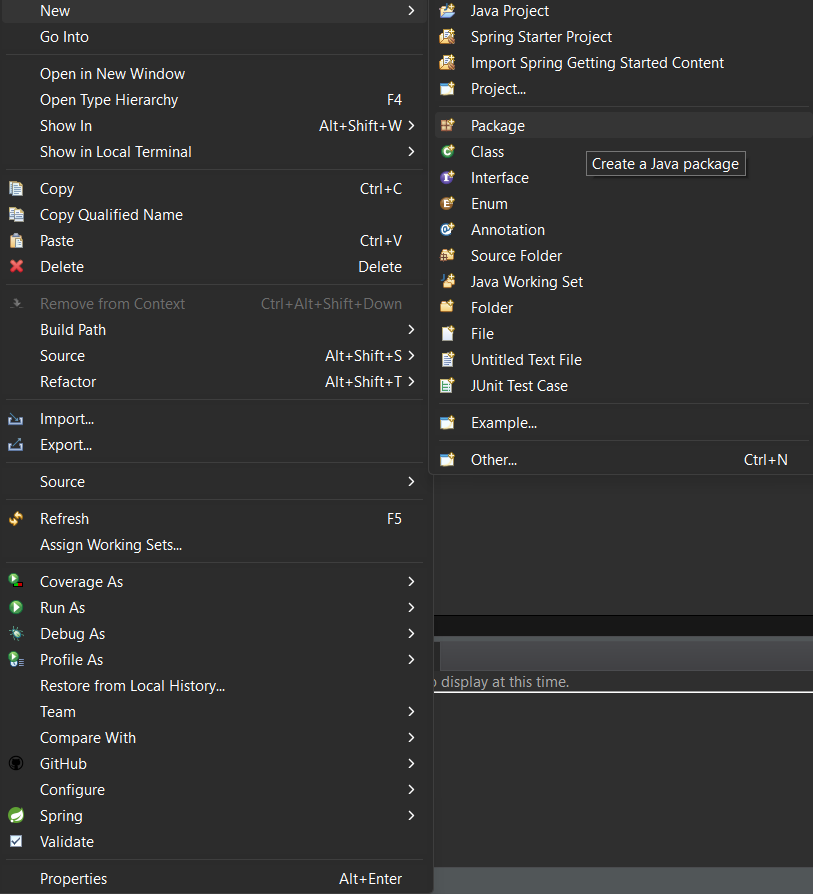
Task: Select the green Class icon
Action: click(449, 151)
